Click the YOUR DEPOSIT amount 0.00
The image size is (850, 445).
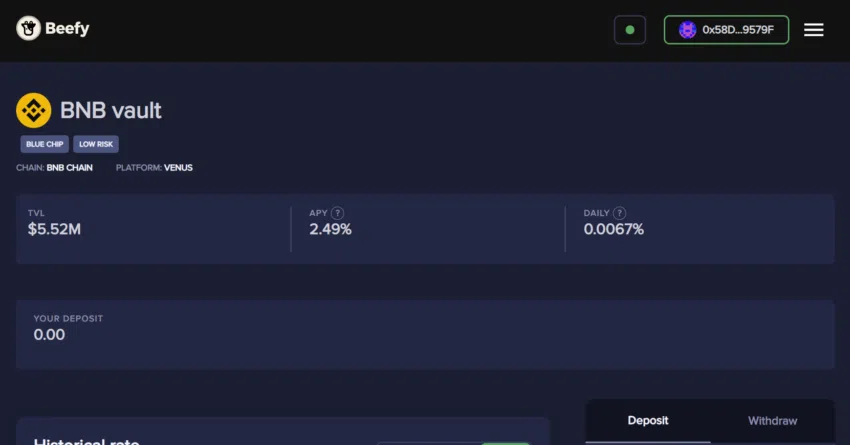coord(49,334)
